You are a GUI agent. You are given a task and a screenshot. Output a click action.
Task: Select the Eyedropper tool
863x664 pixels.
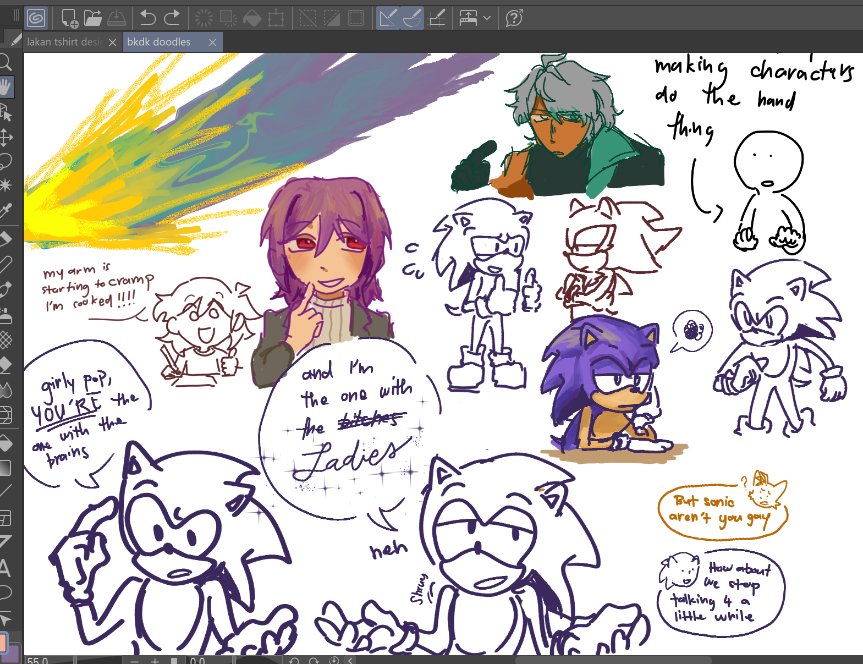click(6, 210)
